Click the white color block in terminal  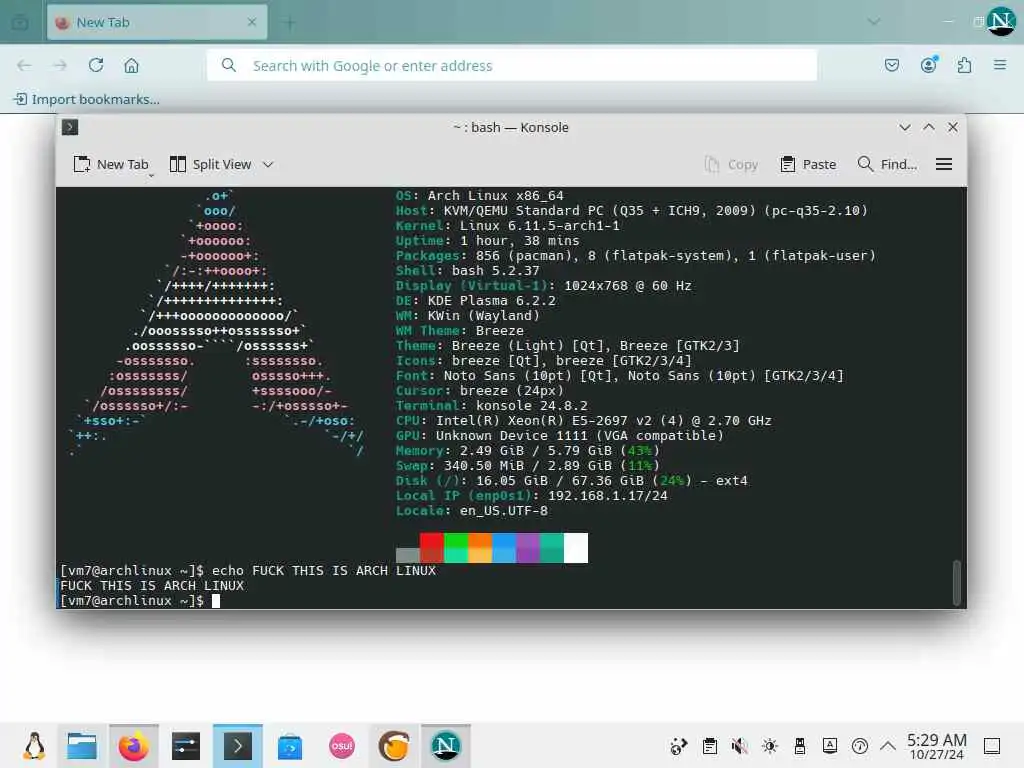(x=576, y=547)
